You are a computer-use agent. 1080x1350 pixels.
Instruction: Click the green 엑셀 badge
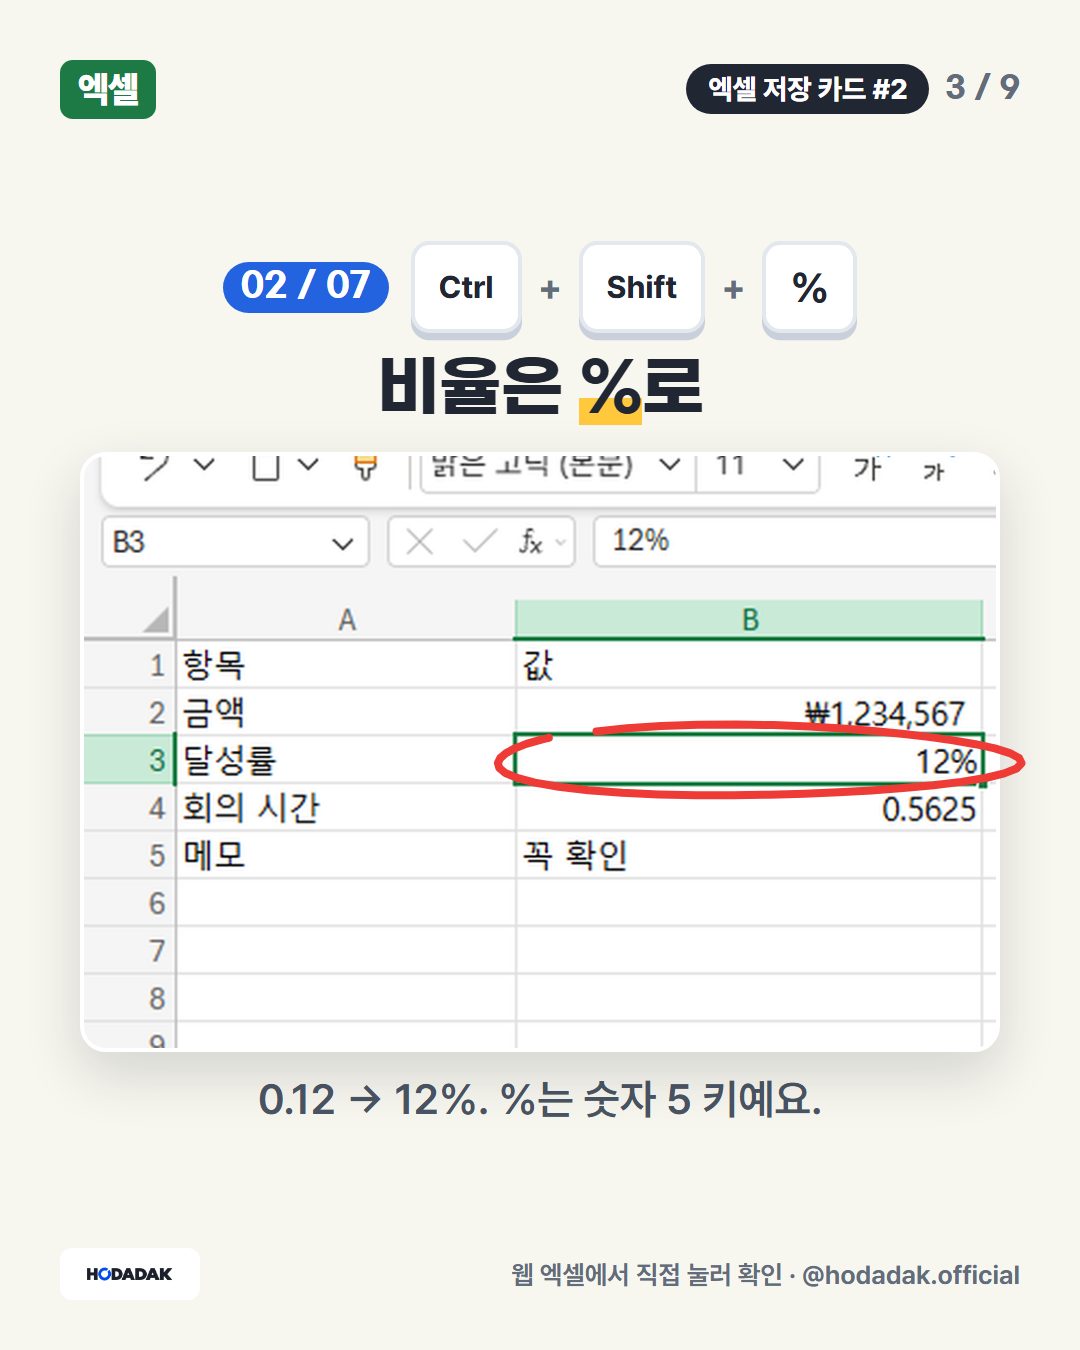click(108, 90)
